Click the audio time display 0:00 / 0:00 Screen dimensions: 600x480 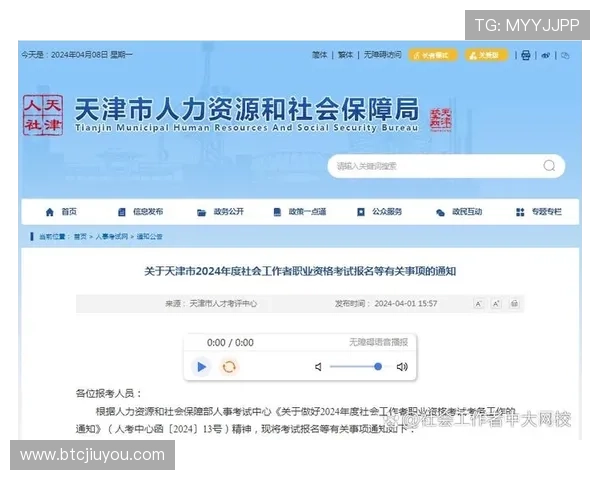230,343
